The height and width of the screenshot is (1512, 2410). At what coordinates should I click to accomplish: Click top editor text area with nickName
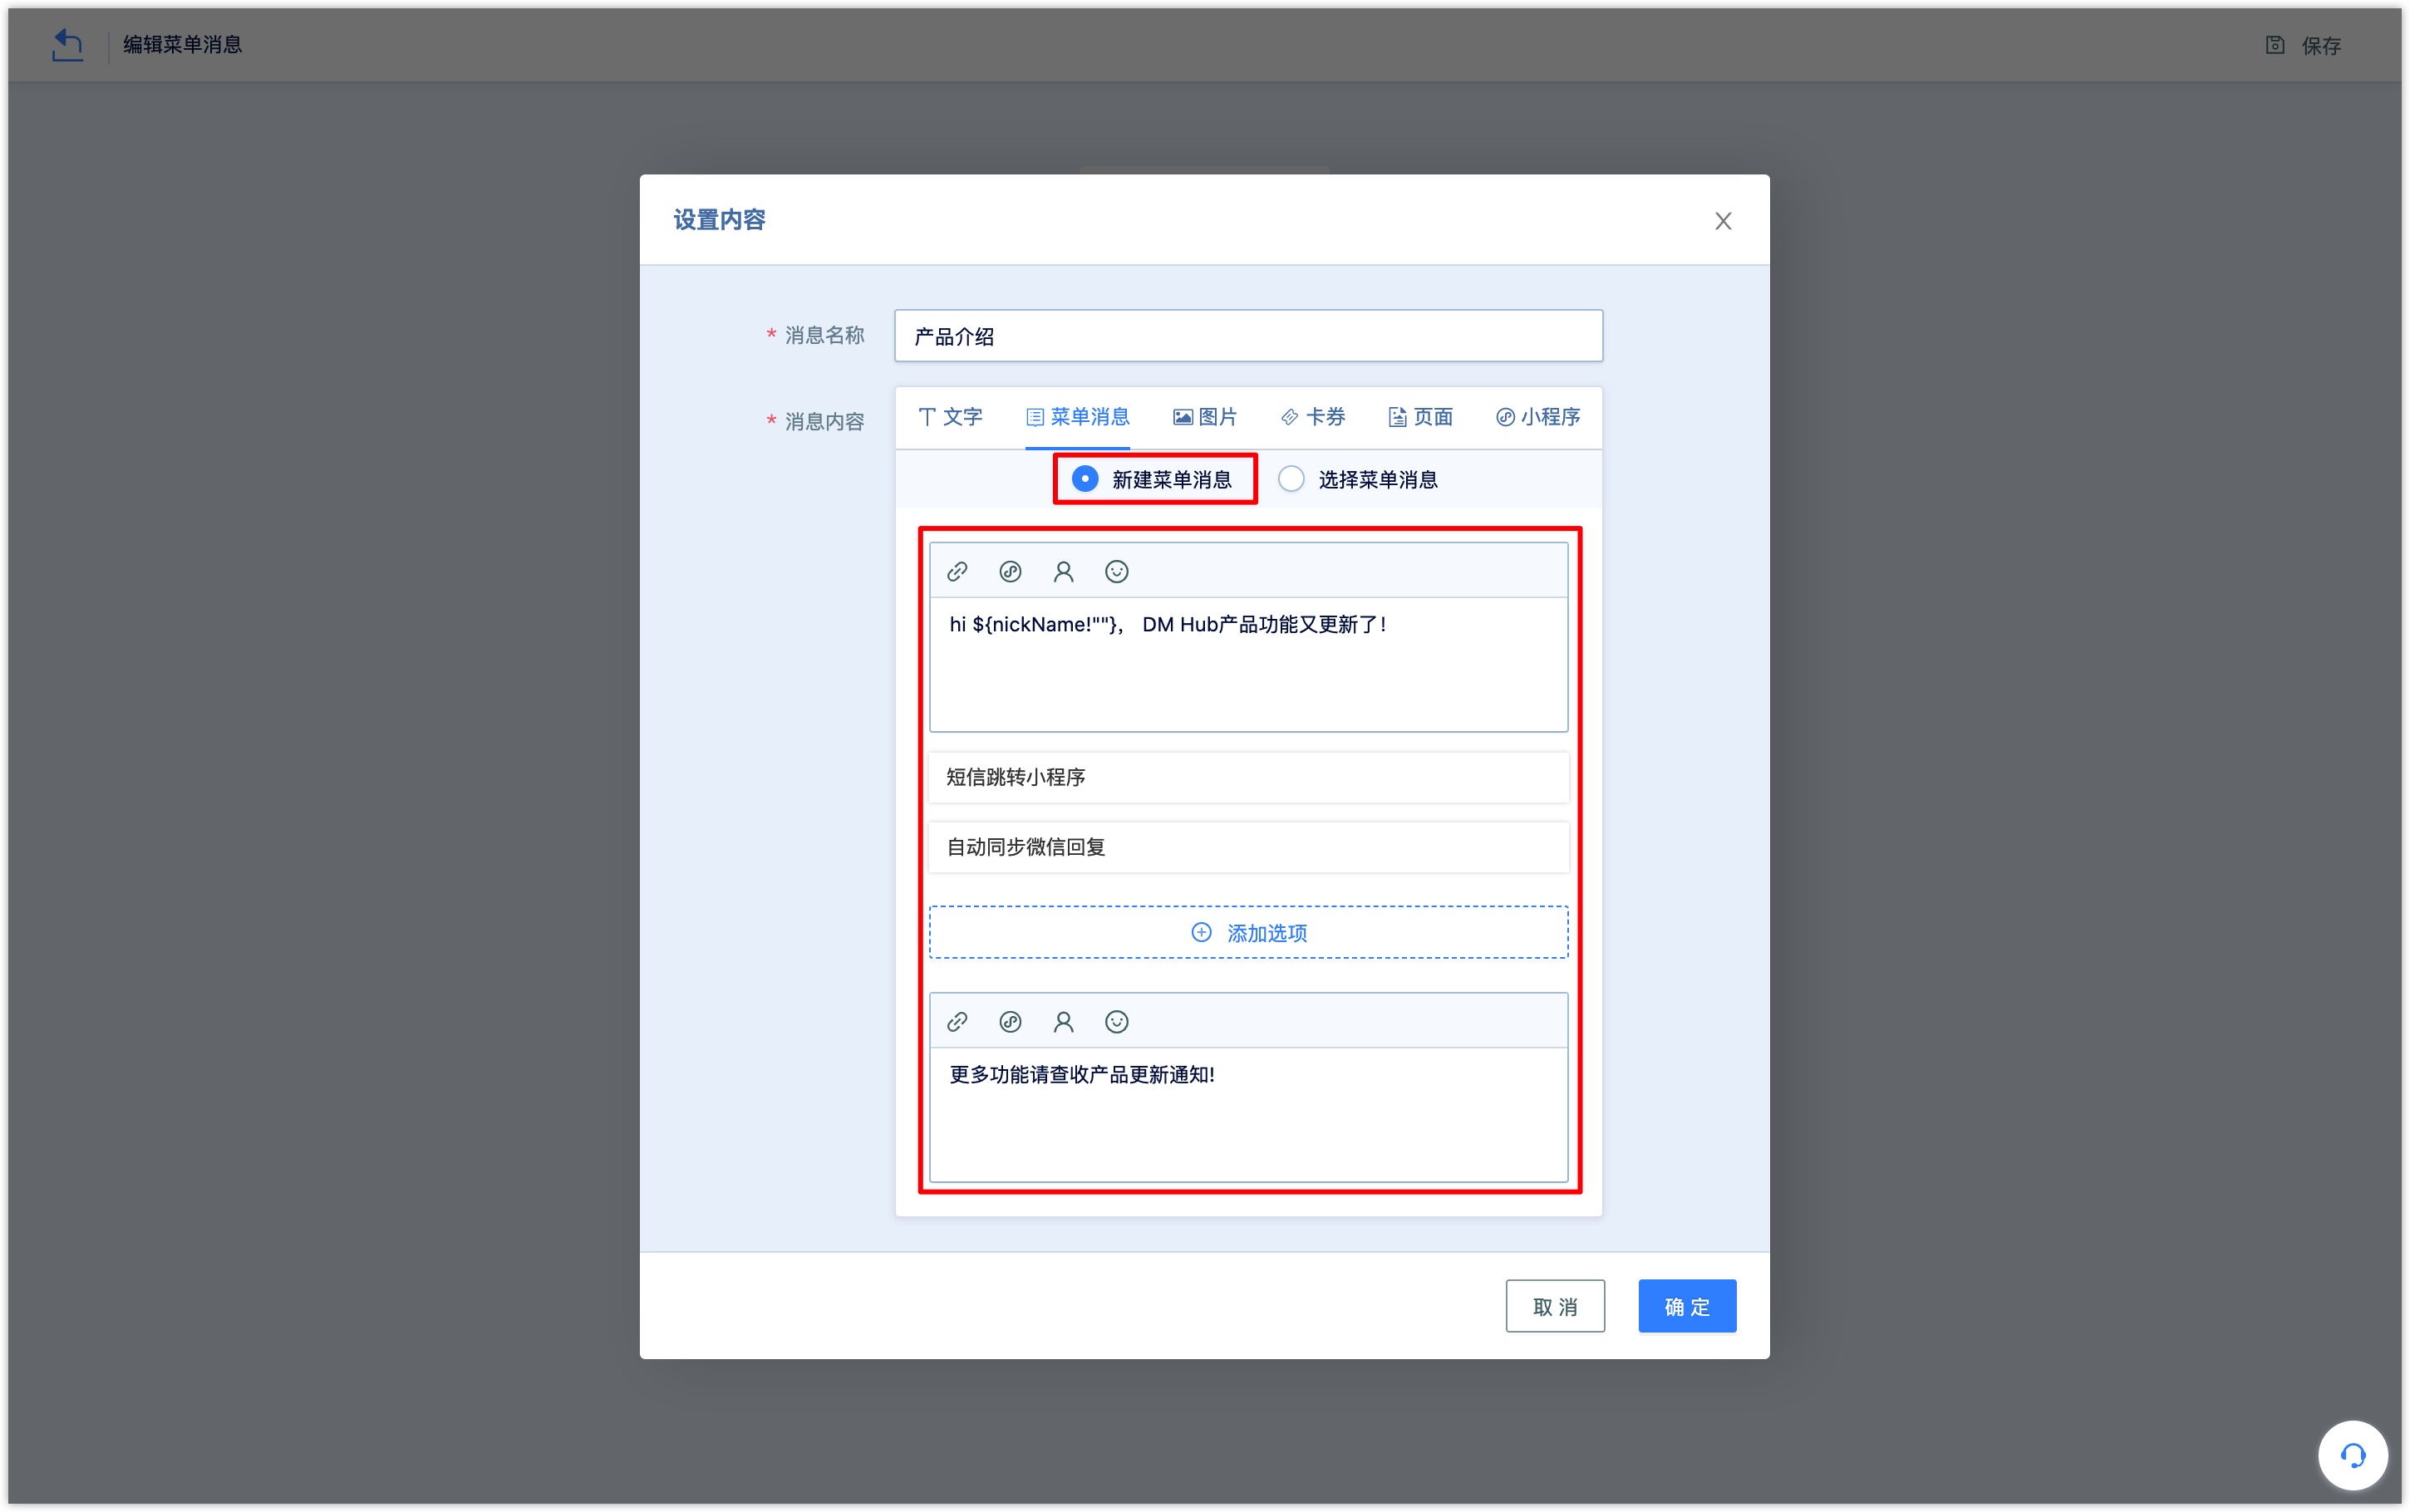[x=1248, y=664]
